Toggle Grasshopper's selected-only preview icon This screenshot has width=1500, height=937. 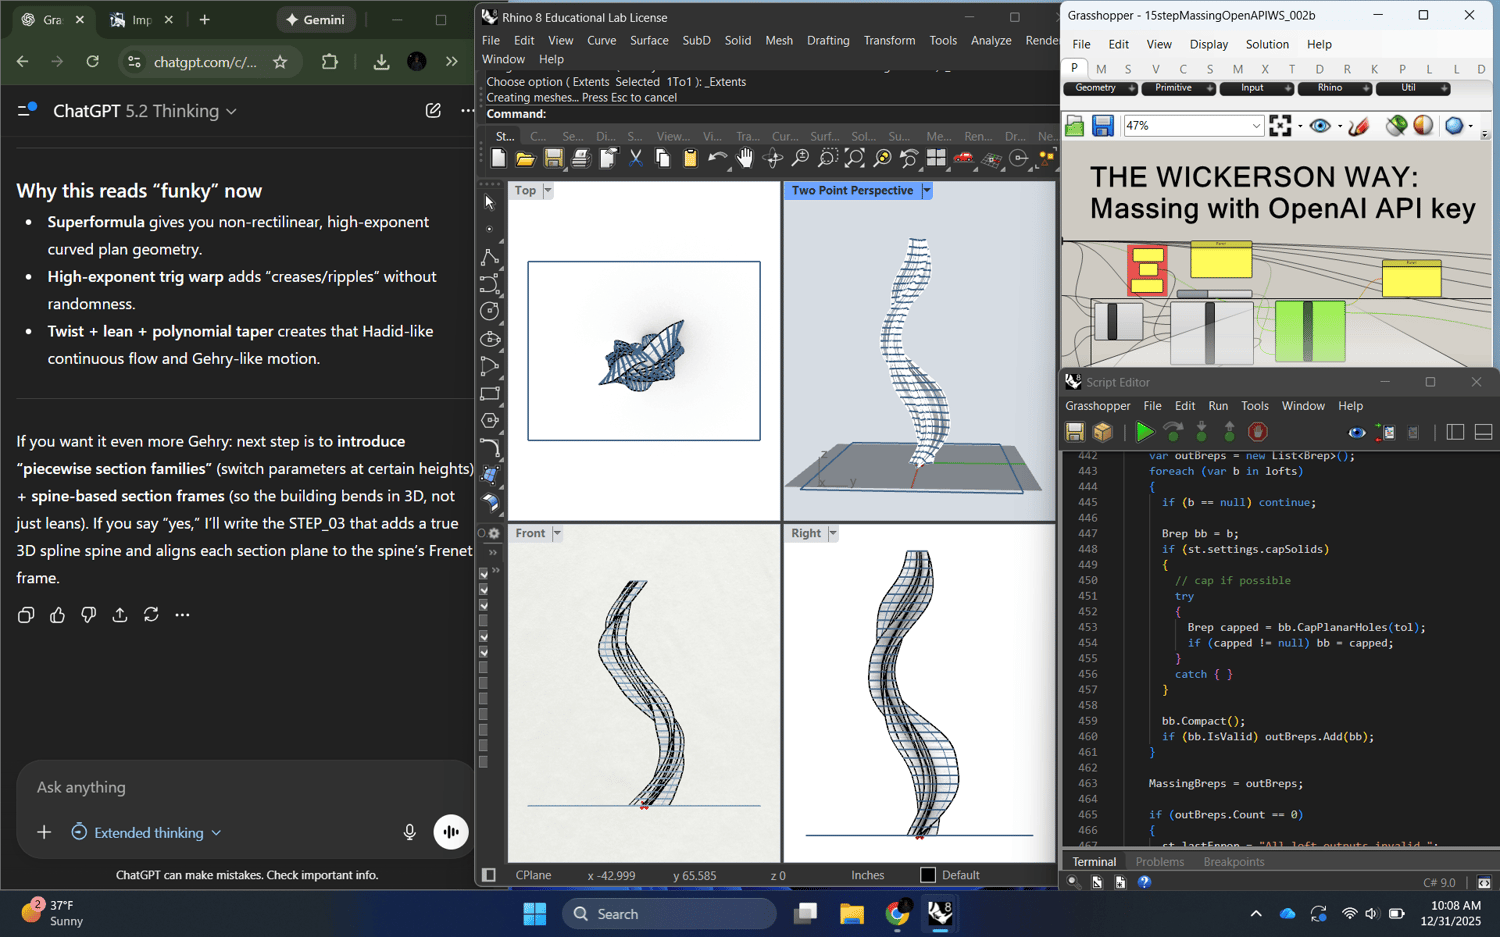[x=1396, y=126]
